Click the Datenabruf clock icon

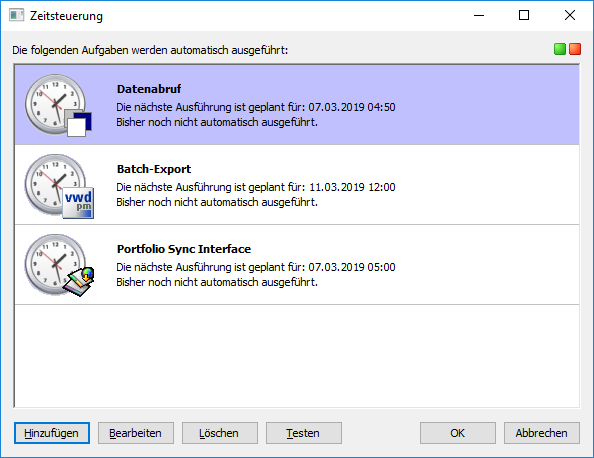(x=58, y=105)
